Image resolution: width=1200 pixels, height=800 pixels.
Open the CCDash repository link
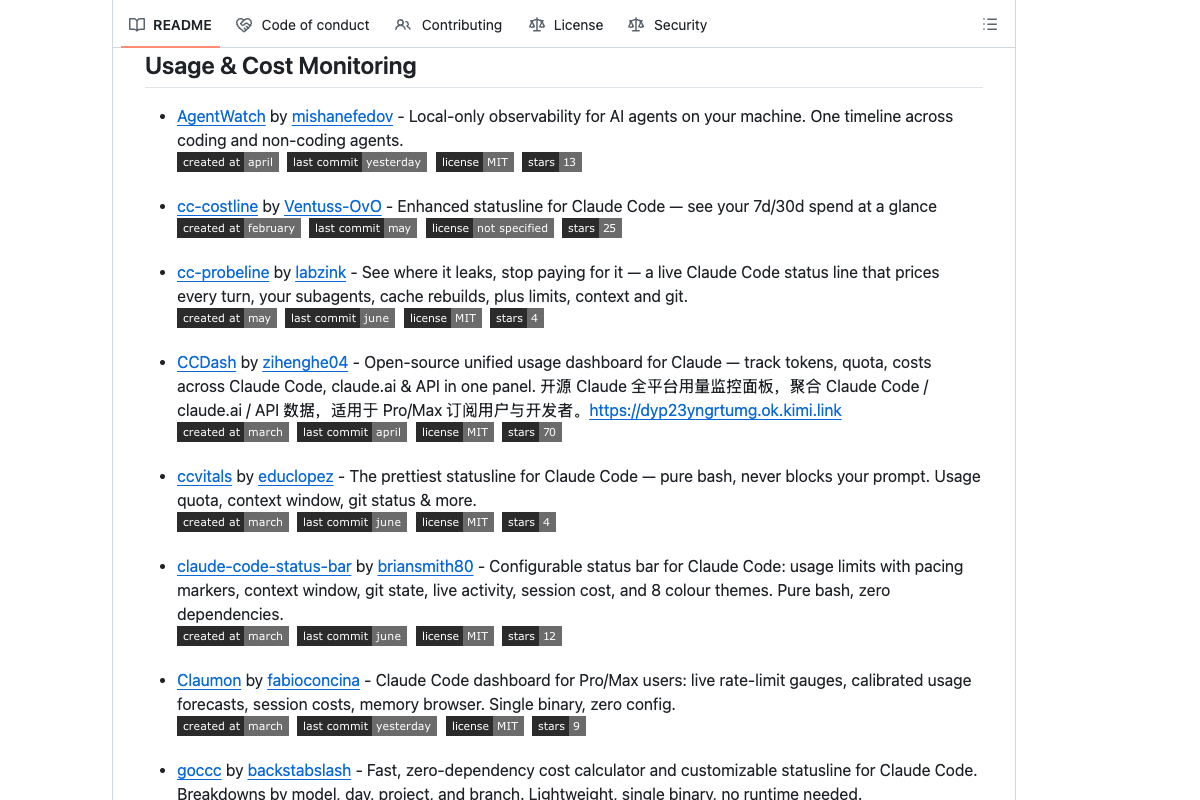pos(207,362)
